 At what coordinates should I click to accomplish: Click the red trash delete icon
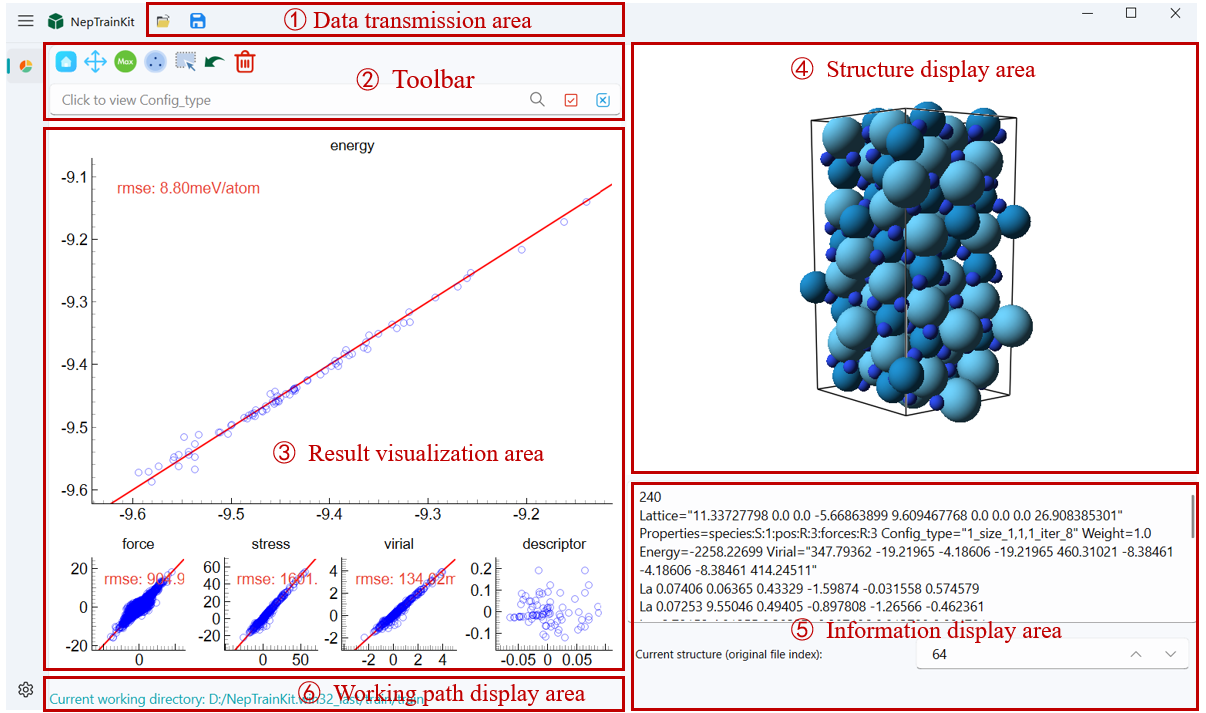(245, 62)
